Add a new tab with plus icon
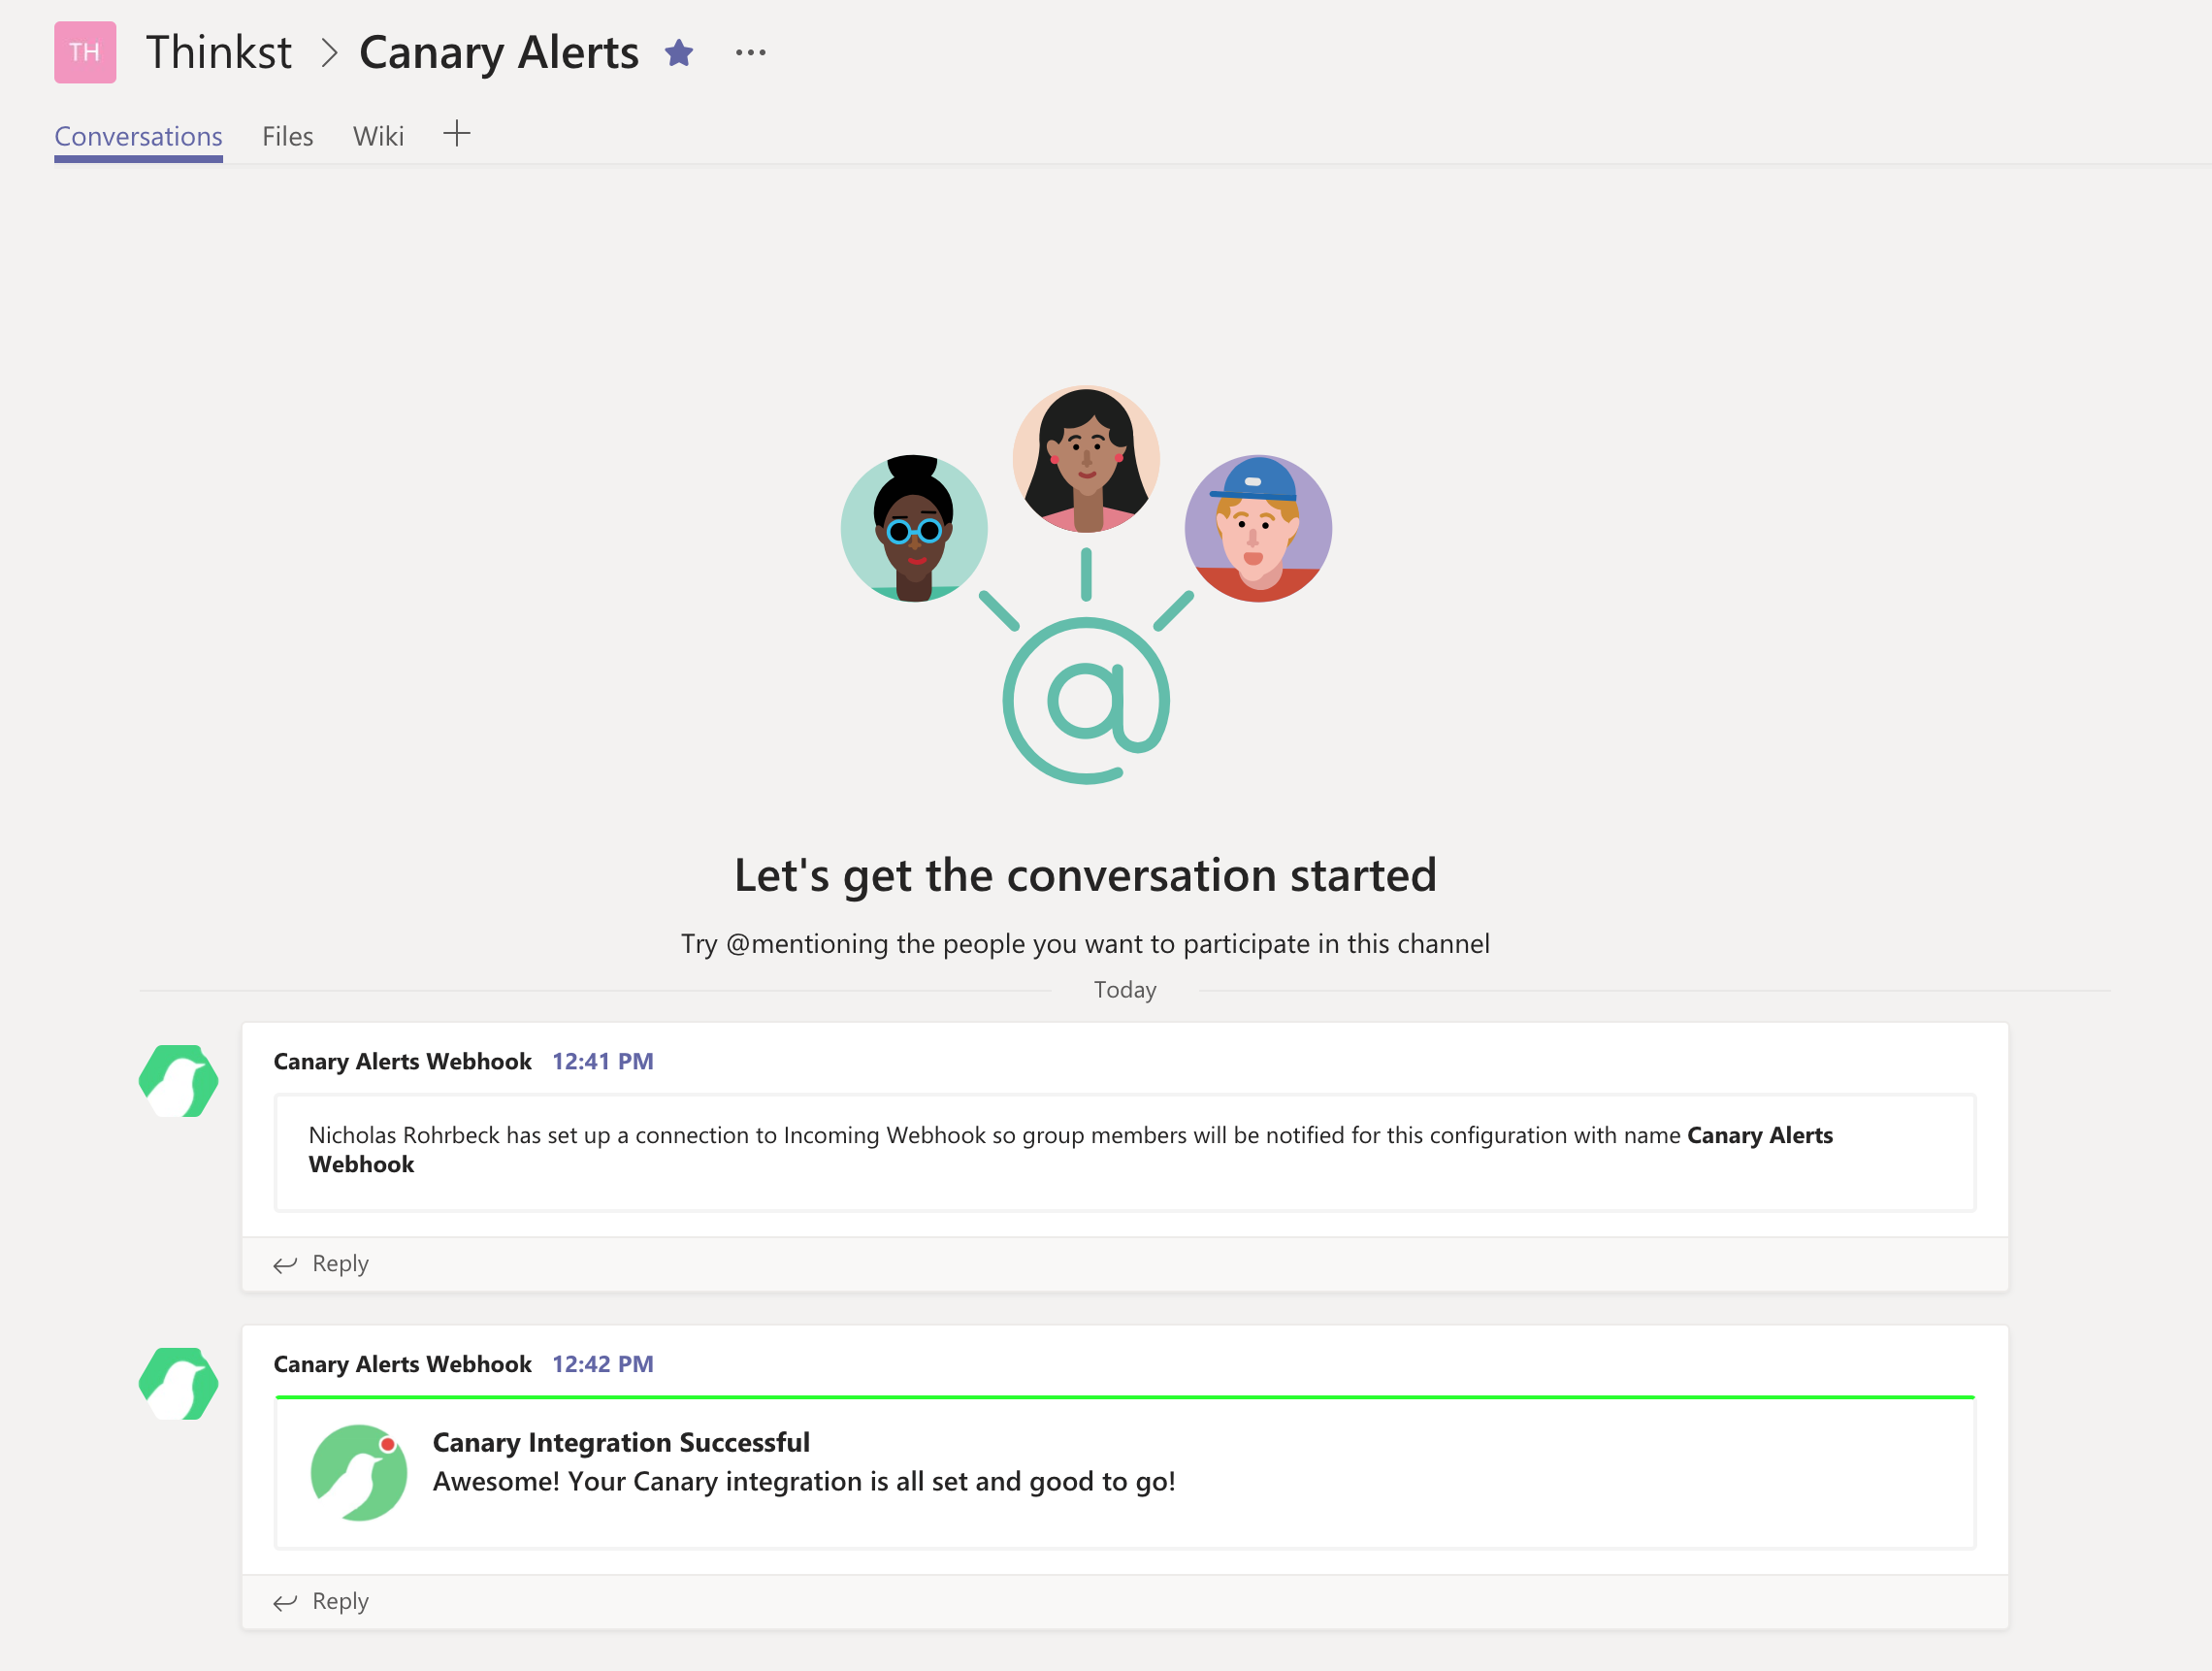This screenshot has width=2212, height=1671. (456, 134)
